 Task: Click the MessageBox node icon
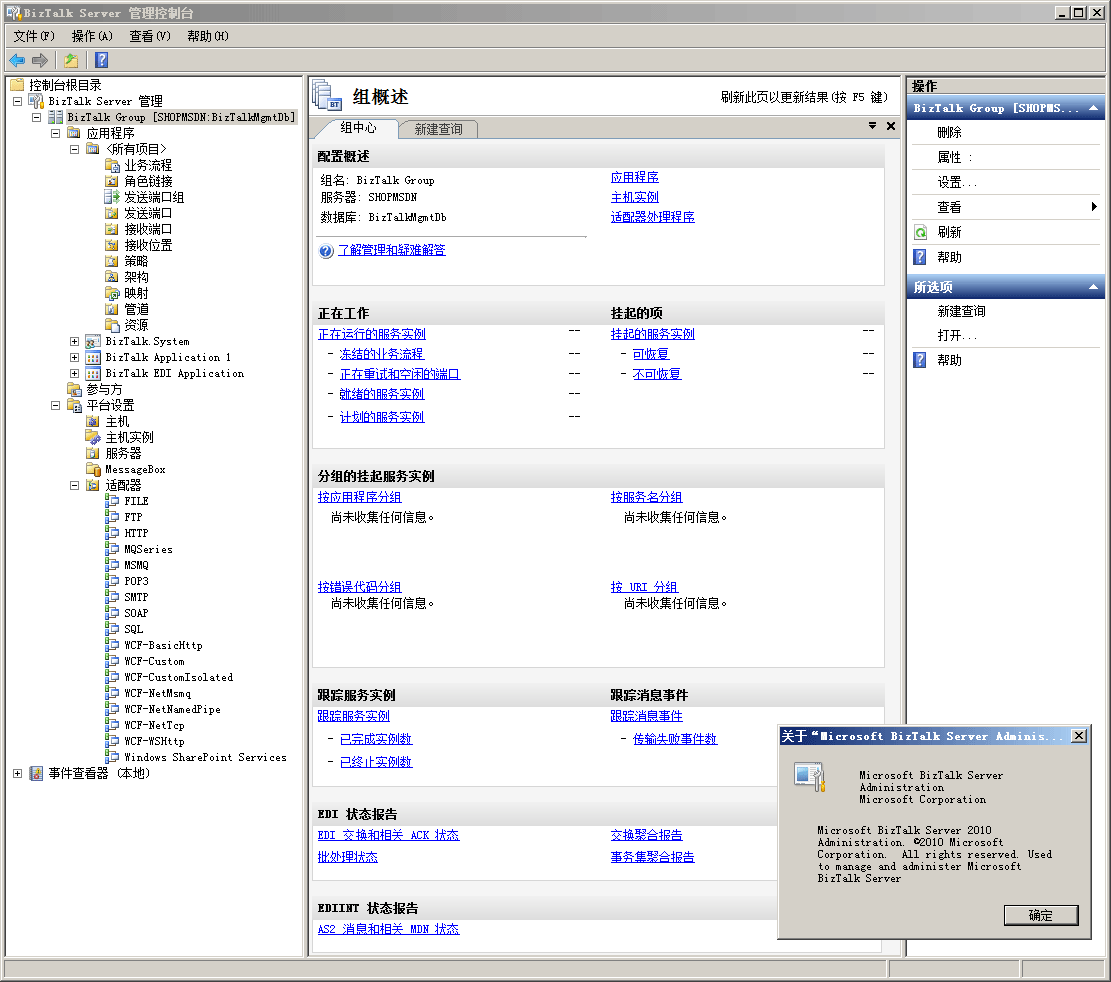click(x=93, y=469)
